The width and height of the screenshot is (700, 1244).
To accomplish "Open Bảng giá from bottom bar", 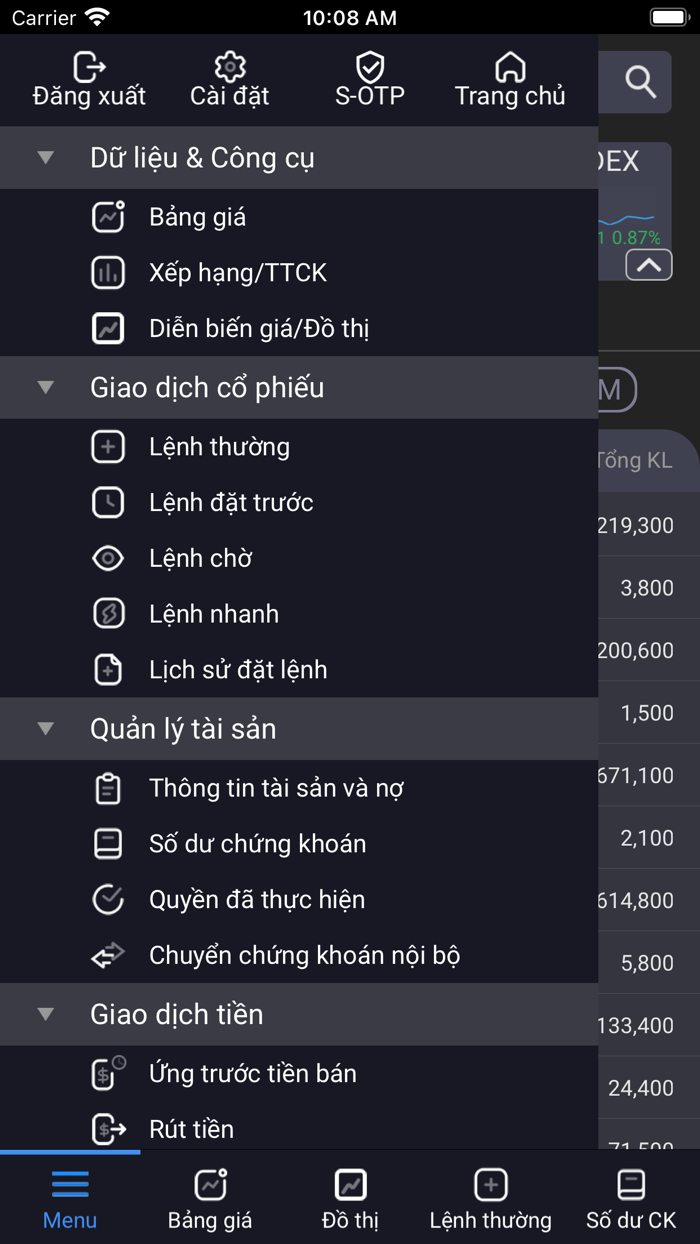I will tap(209, 1197).
